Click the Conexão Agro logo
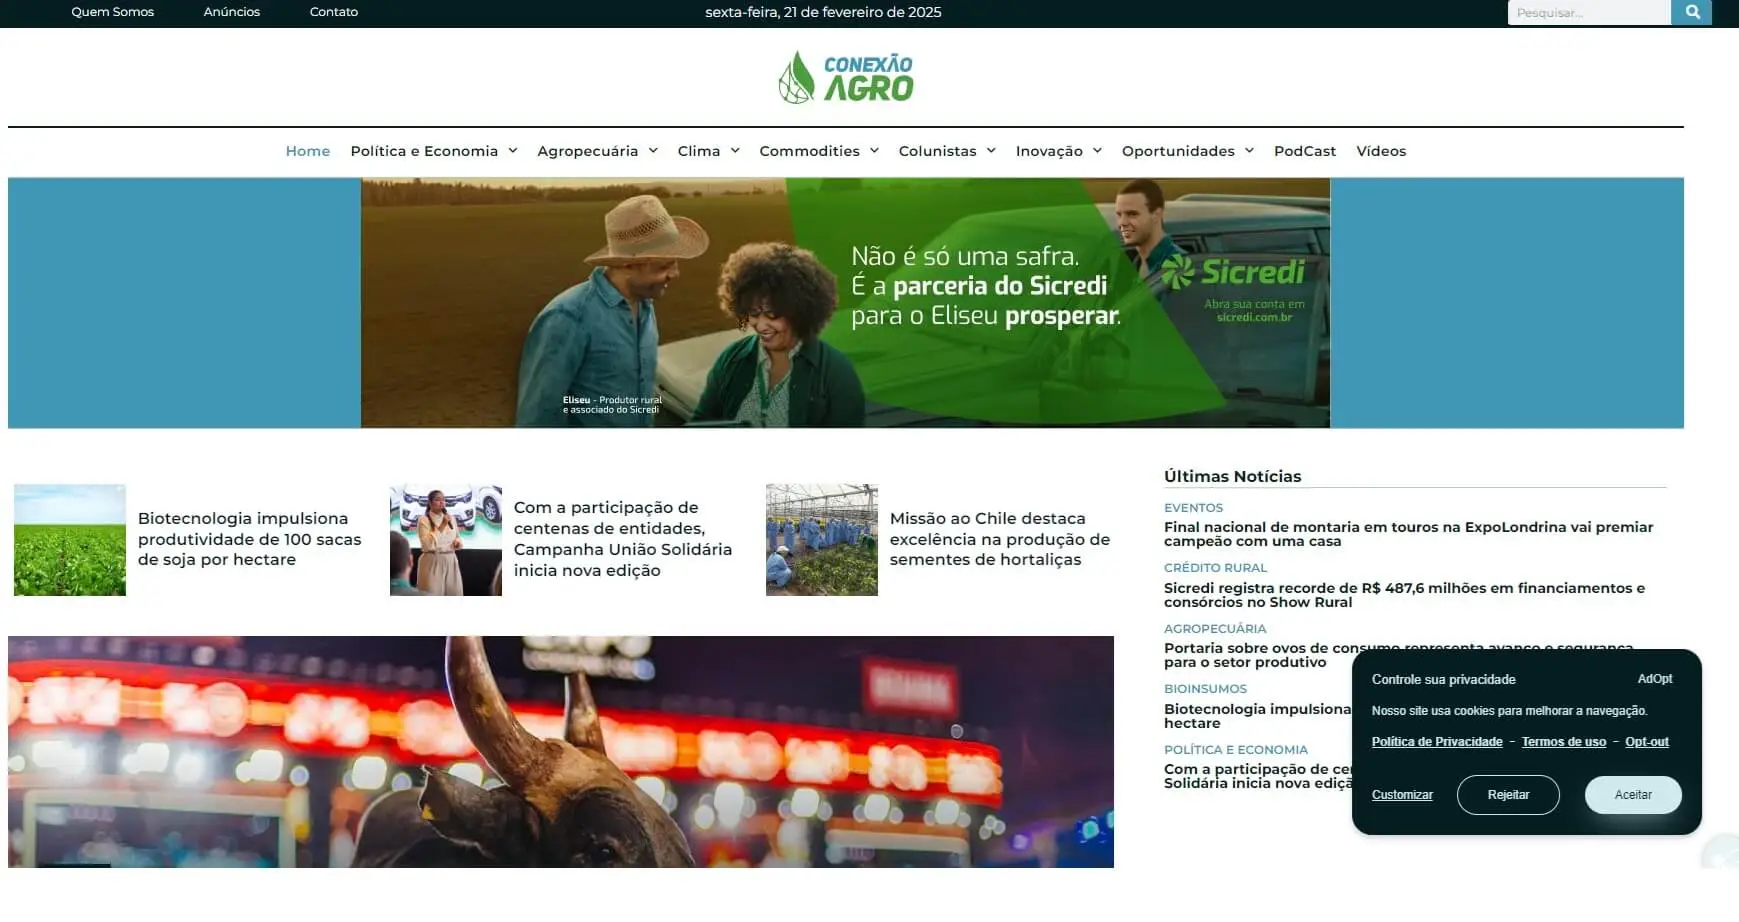 (x=846, y=78)
